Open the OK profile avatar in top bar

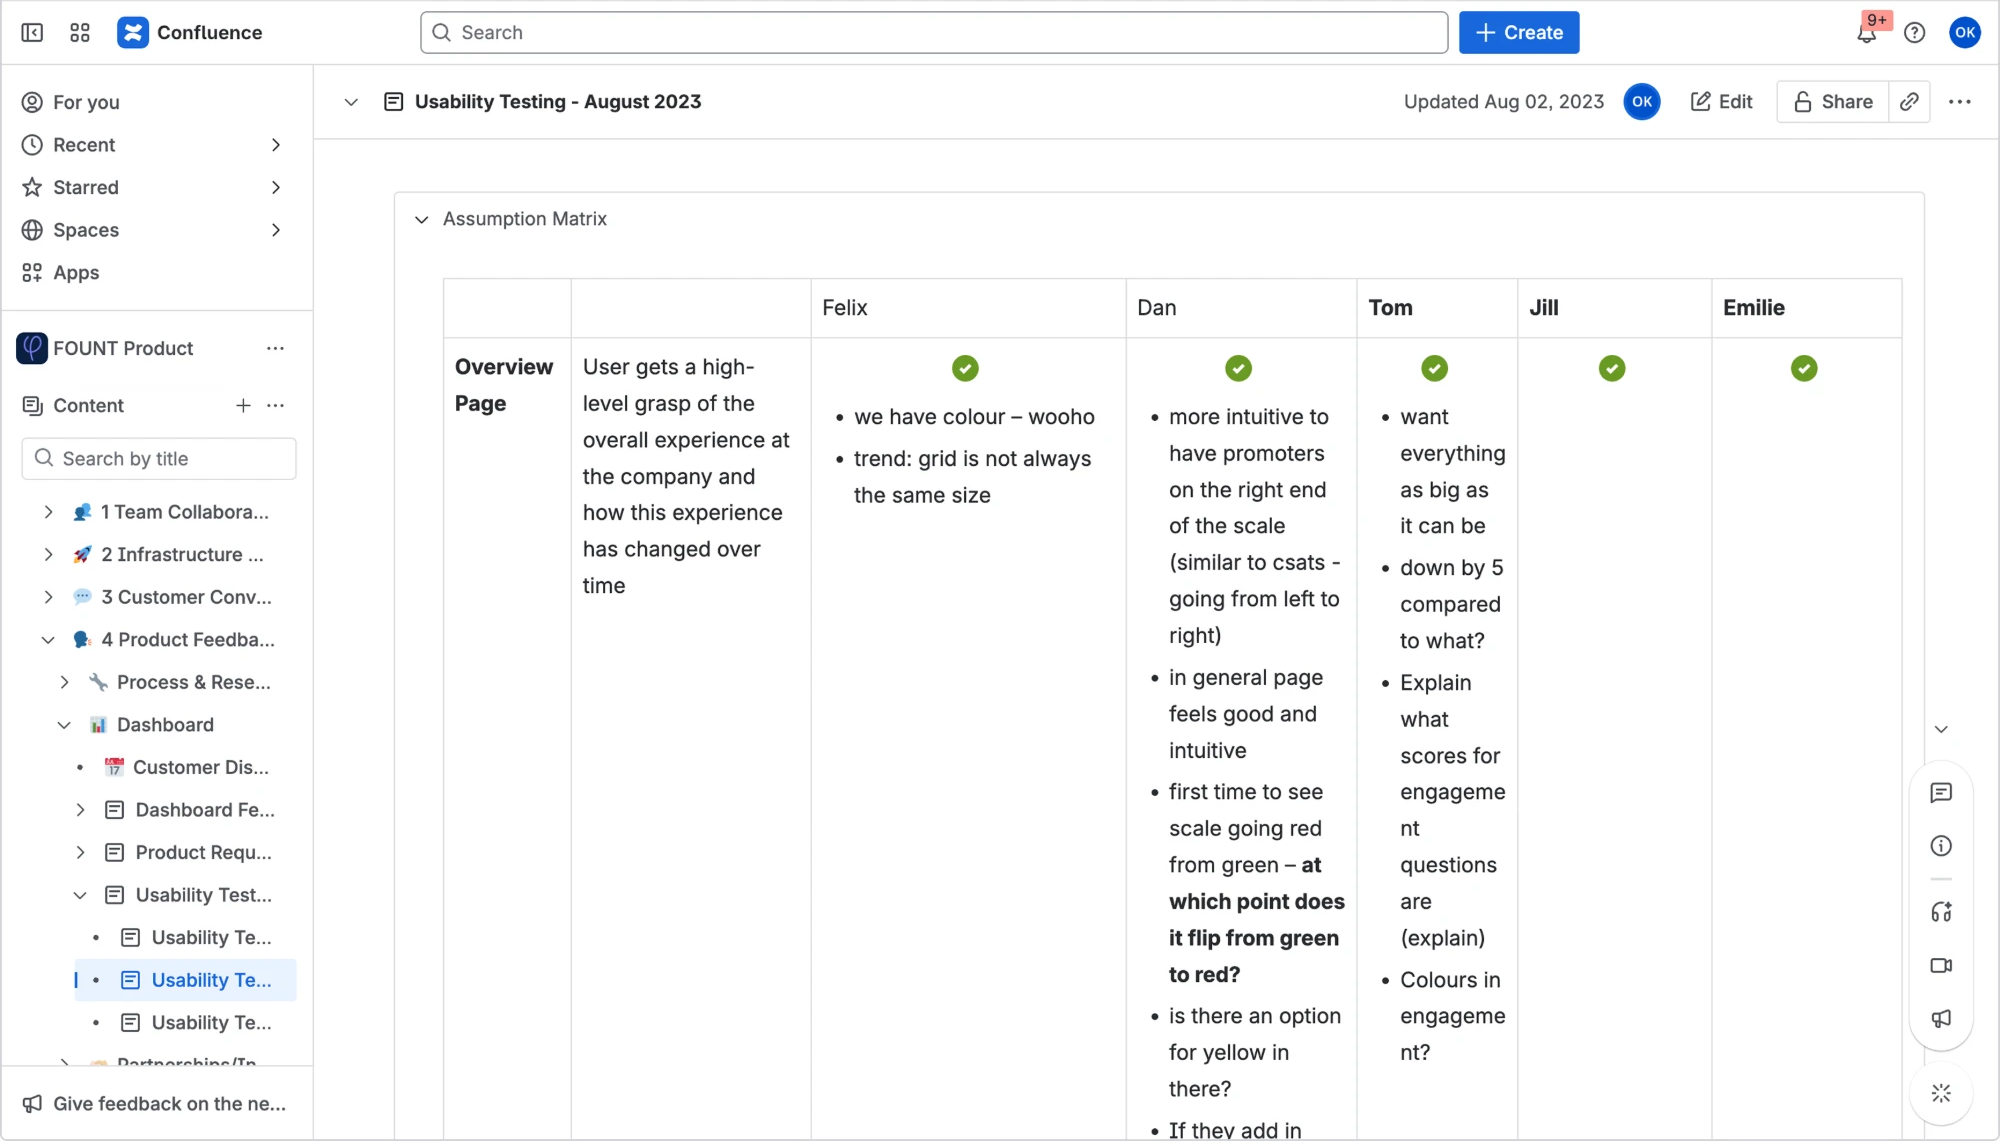point(1965,33)
